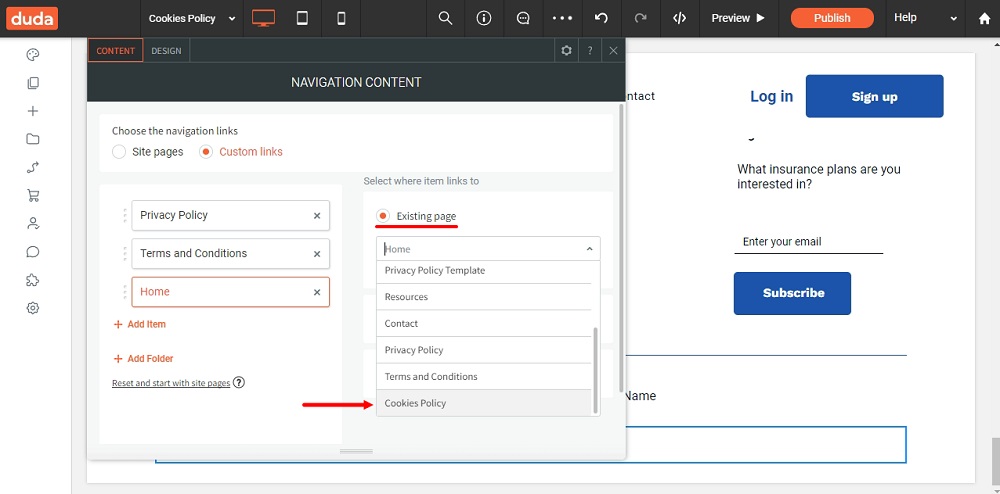The height and width of the screenshot is (494, 1000).
Task: Grab the panel resize handle at bottom
Action: [356, 451]
